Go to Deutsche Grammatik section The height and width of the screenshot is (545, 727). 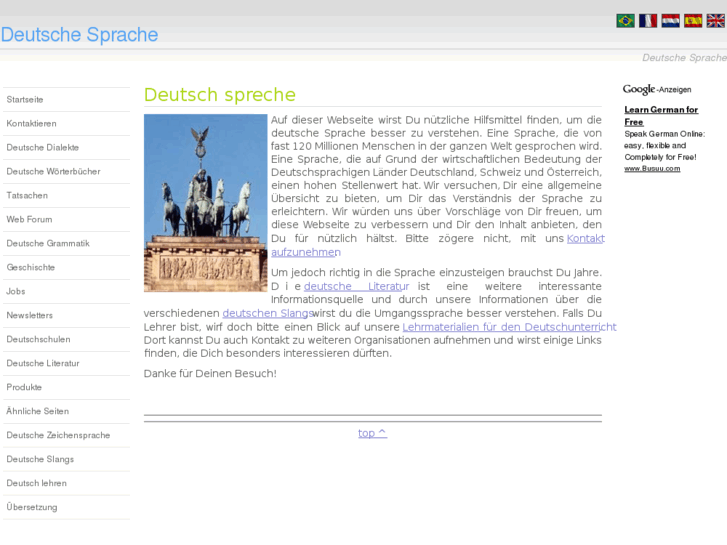(66, 244)
